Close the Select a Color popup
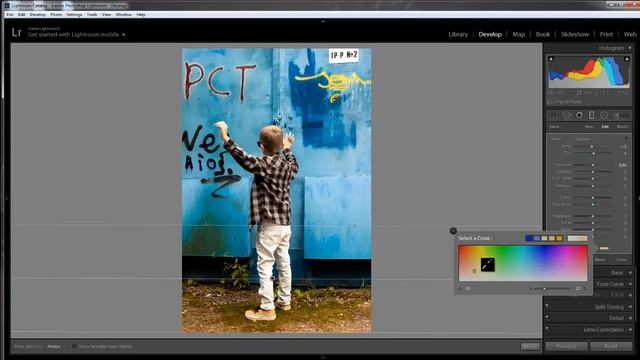This screenshot has height=360, width=640. (453, 231)
